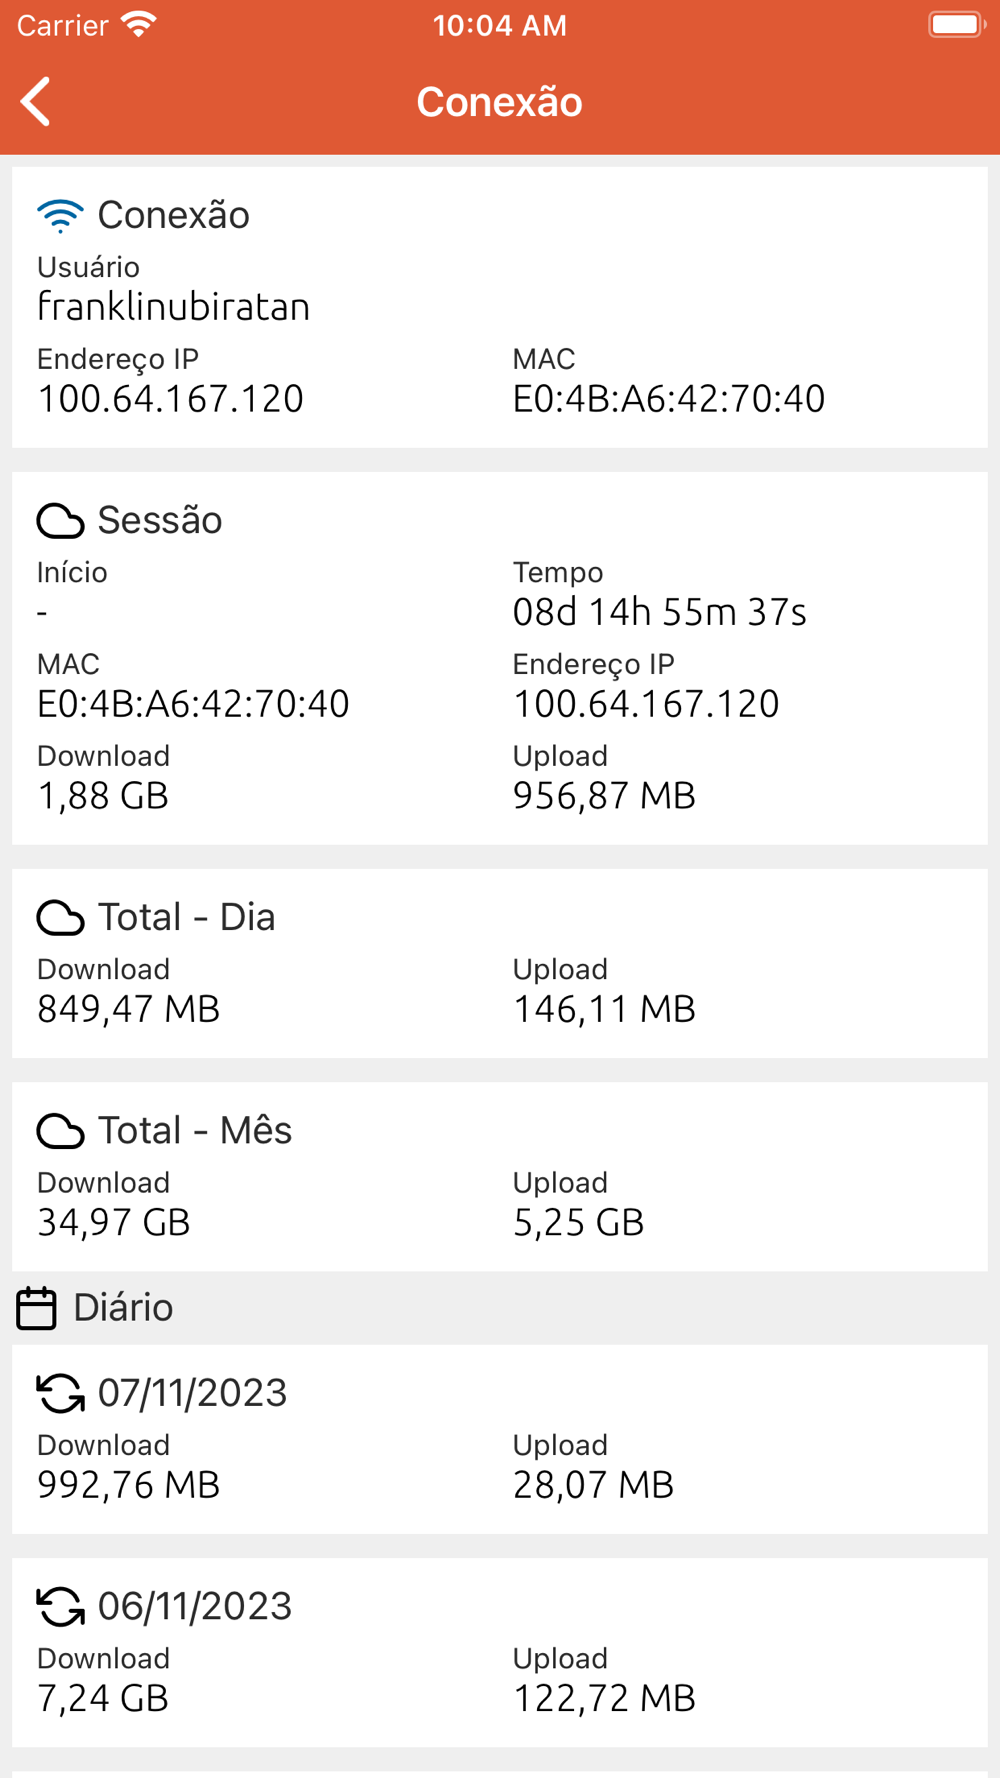Tap the battery indicator in status bar
Viewport: 1000px width, 1778px height.
pyautogui.click(x=956, y=25)
